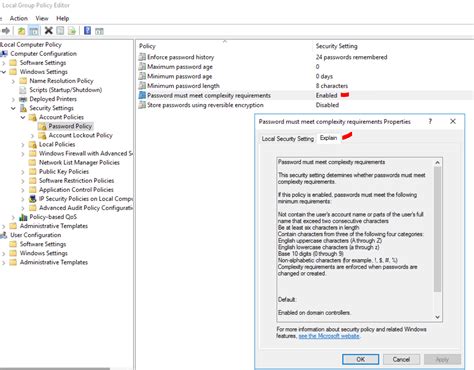474x370 pixels.
Task: Switch to the Local Security Setting tab
Action: coord(288,139)
